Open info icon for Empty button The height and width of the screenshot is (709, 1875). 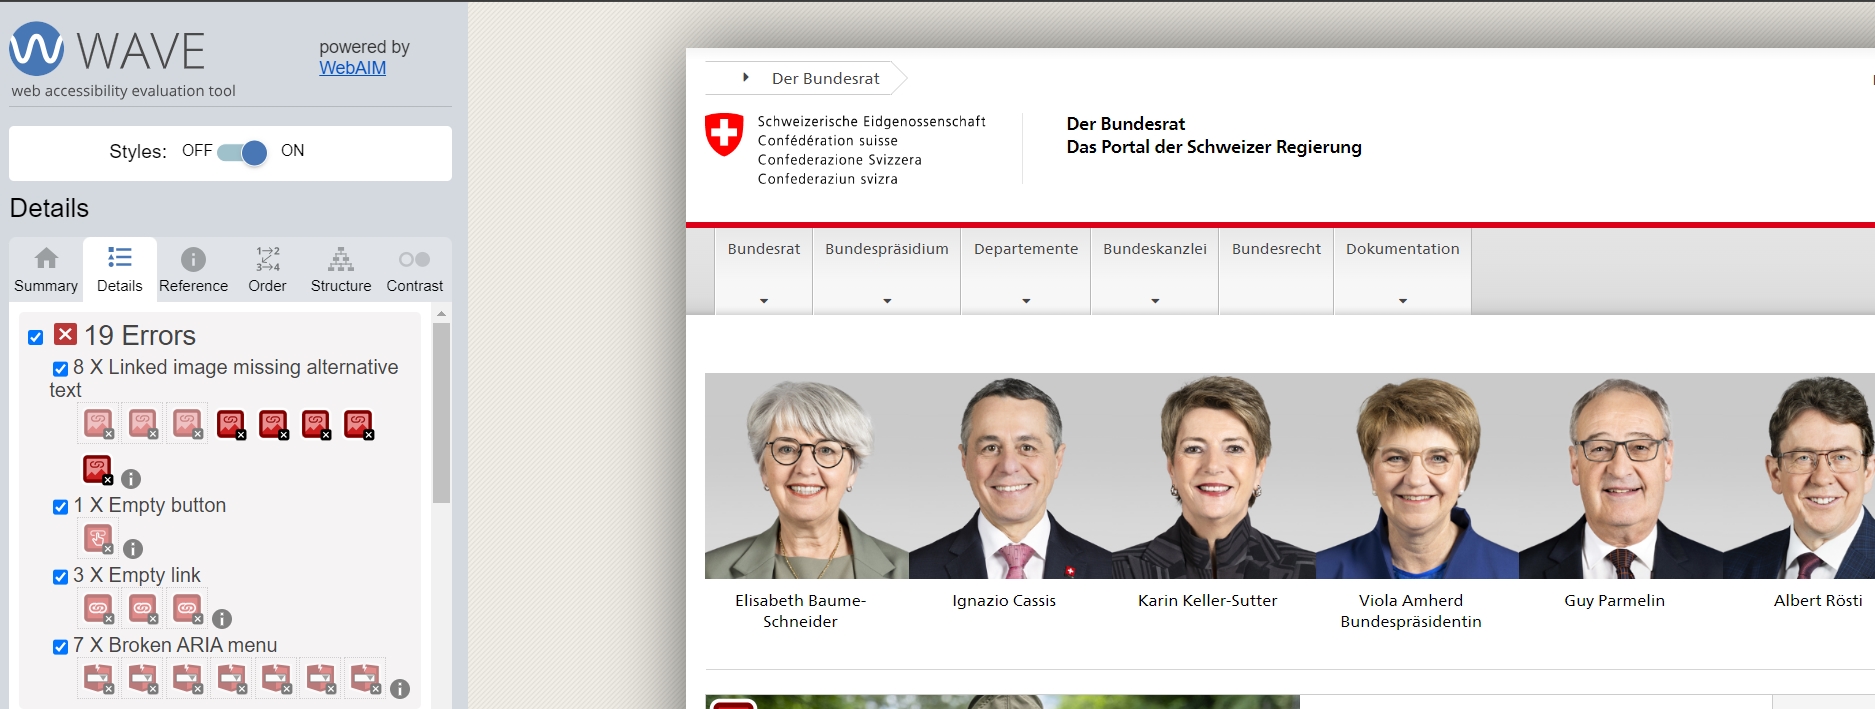(x=133, y=549)
